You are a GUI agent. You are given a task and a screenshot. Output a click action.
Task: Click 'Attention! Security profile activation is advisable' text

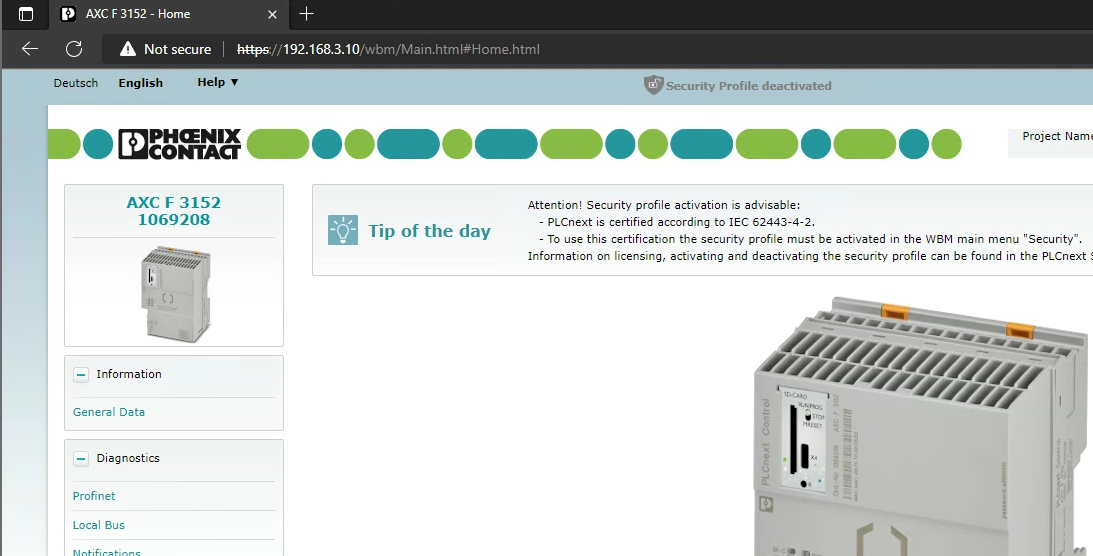[x=664, y=205]
